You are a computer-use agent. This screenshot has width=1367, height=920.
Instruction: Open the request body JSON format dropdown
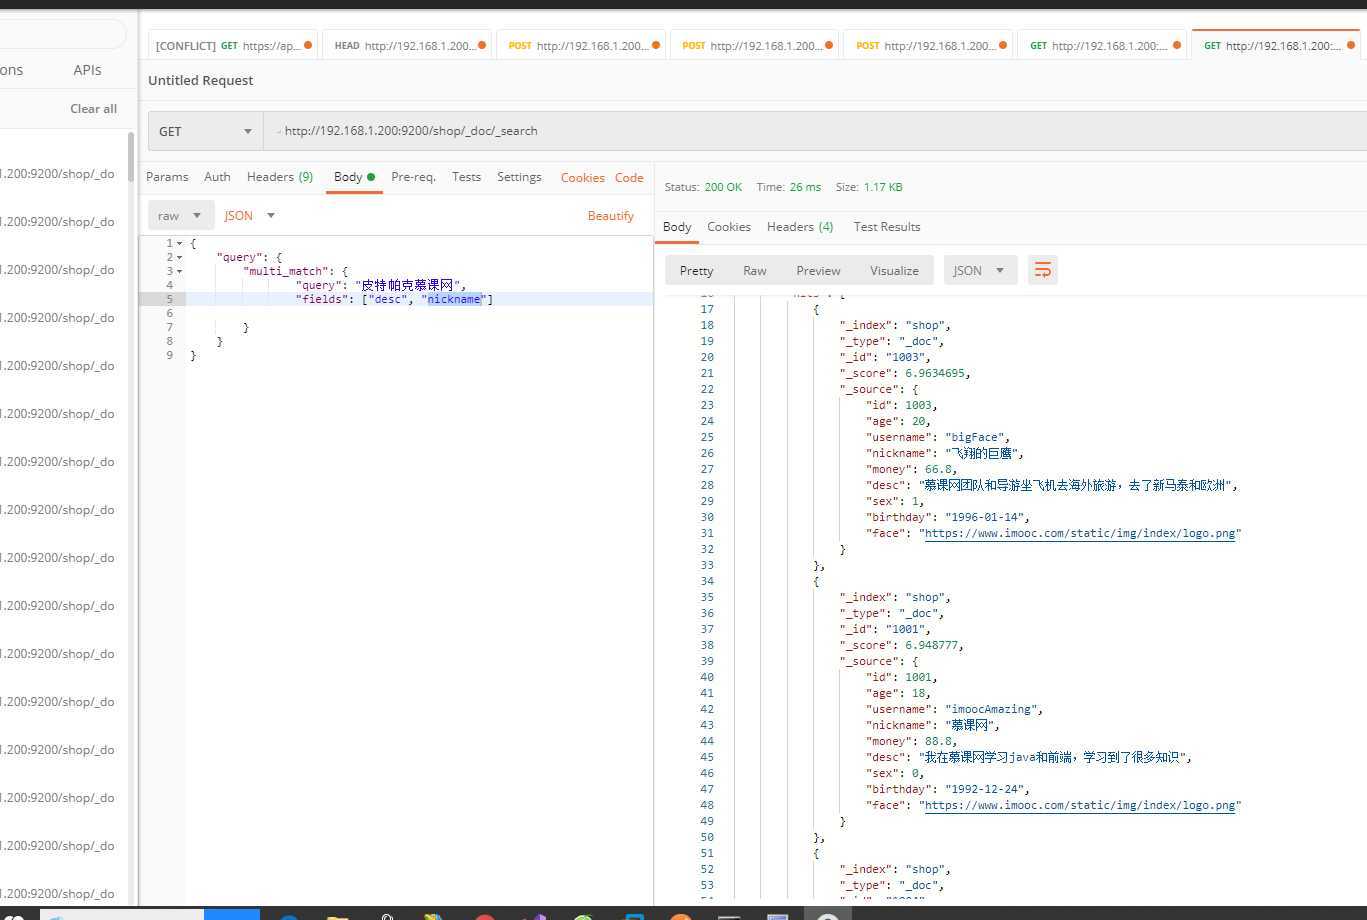click(250, 216)
